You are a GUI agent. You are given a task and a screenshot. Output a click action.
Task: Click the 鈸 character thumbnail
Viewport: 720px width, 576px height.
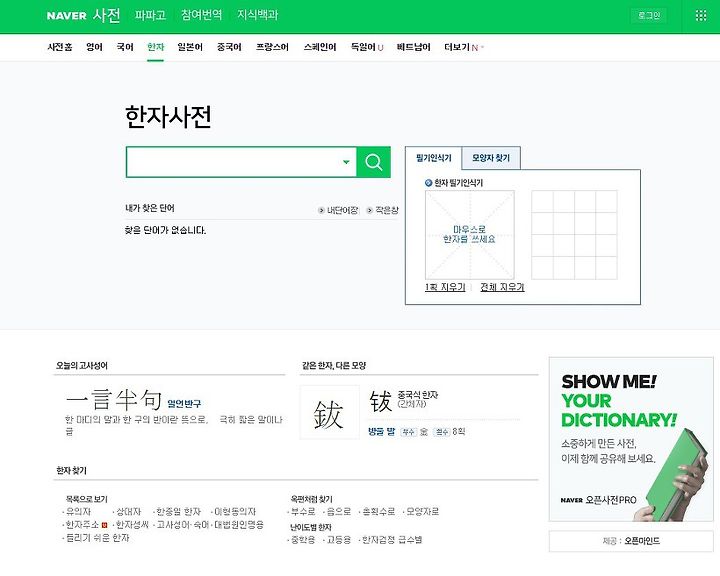[329, 412]
